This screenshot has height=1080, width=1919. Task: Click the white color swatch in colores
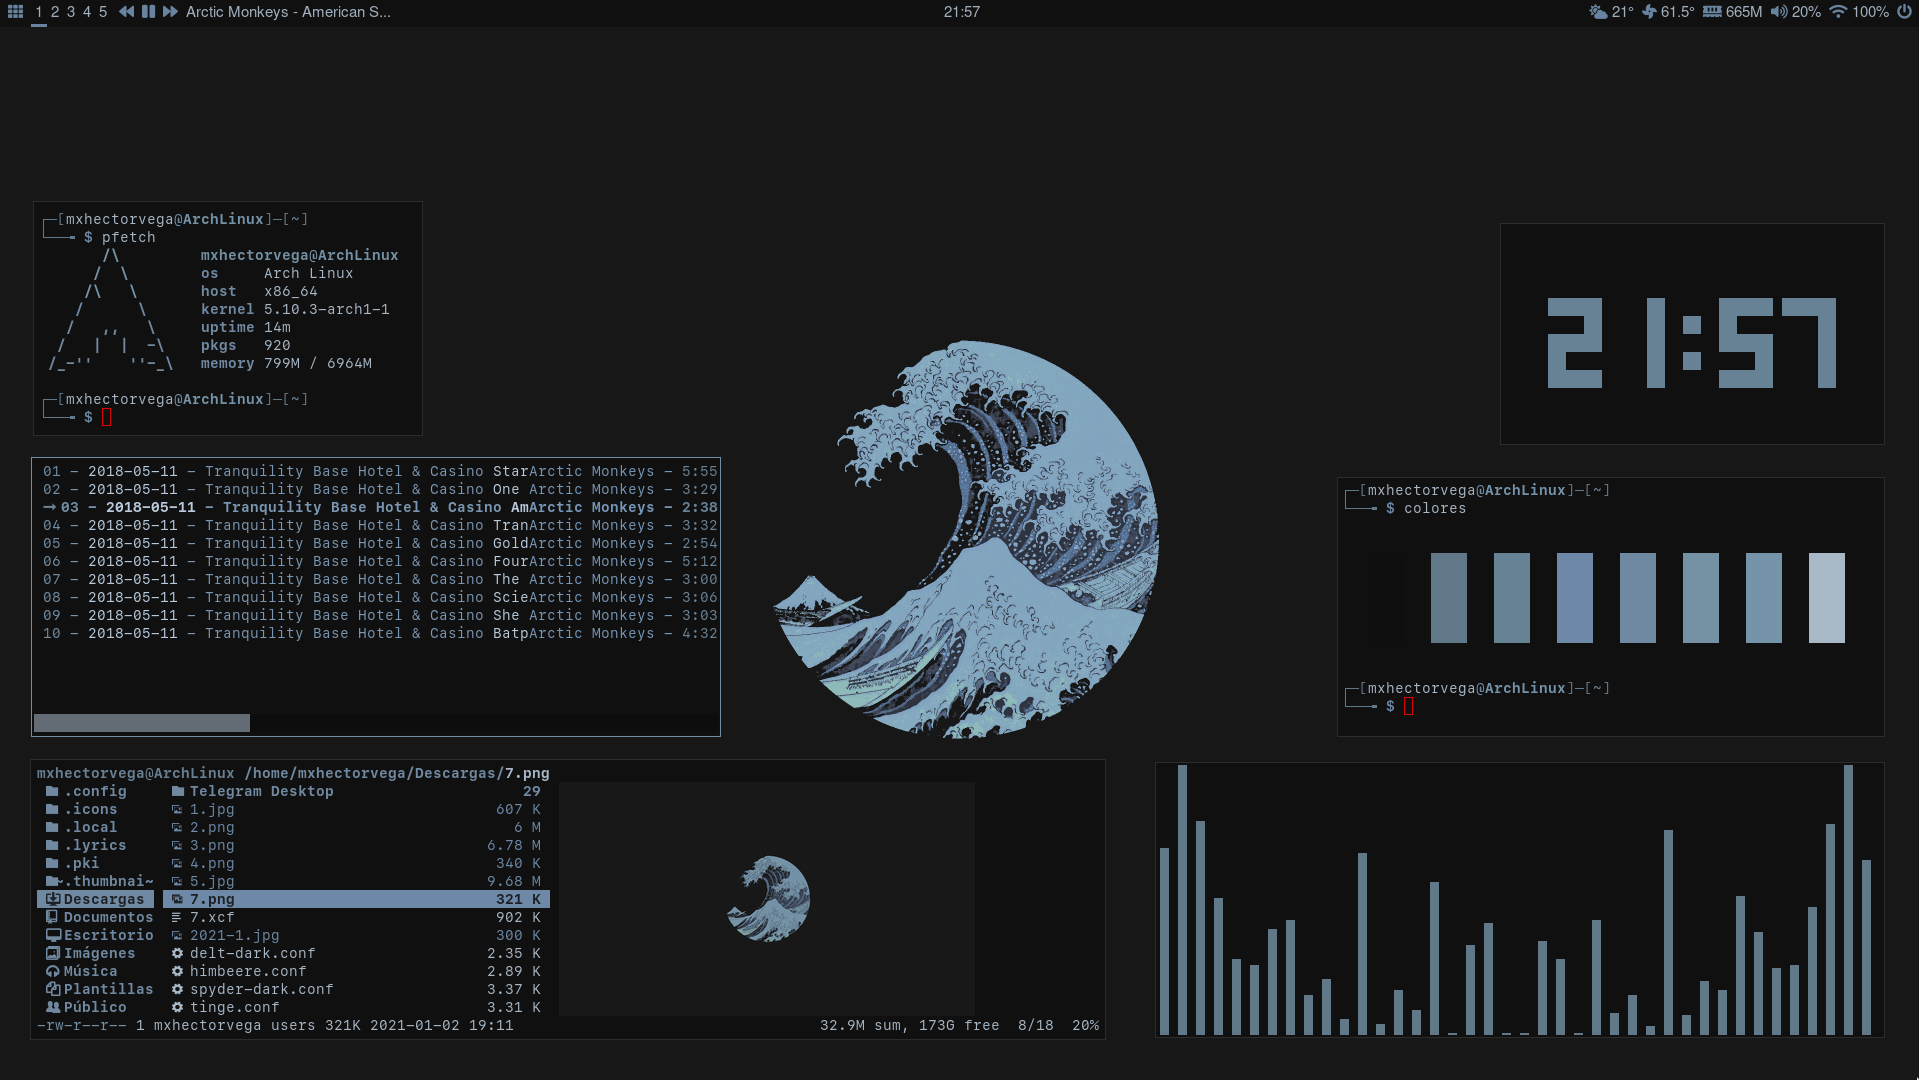tap(1826, 598)
